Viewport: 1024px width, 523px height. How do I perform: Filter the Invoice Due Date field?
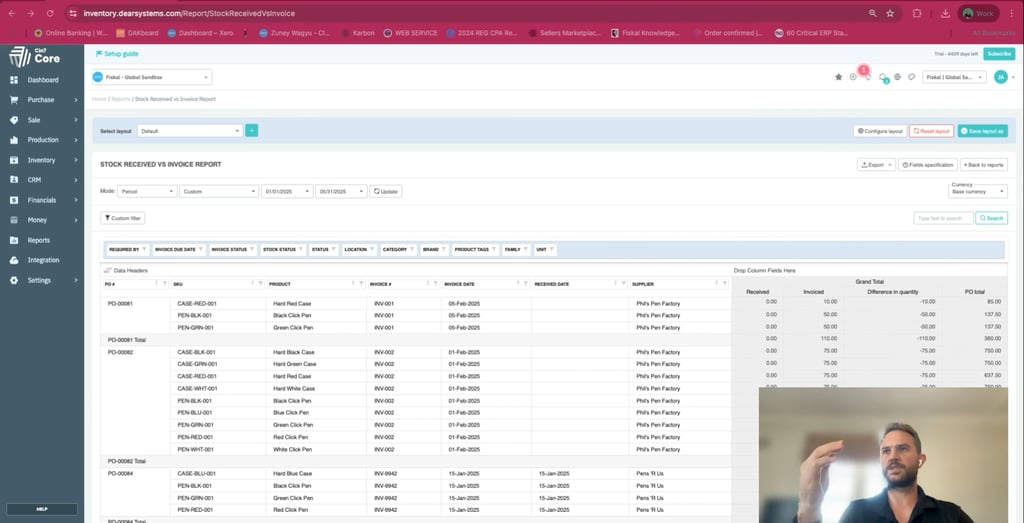[200, 249]
